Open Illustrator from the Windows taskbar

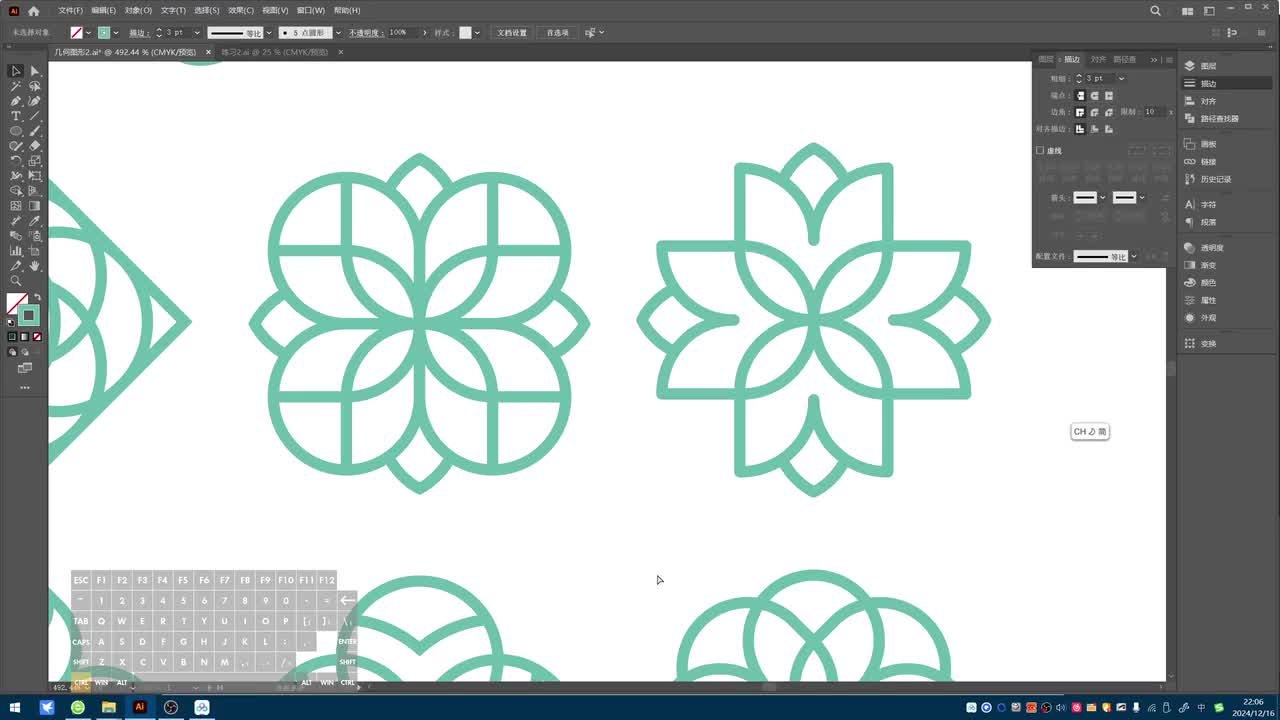[x=140, y=708]
